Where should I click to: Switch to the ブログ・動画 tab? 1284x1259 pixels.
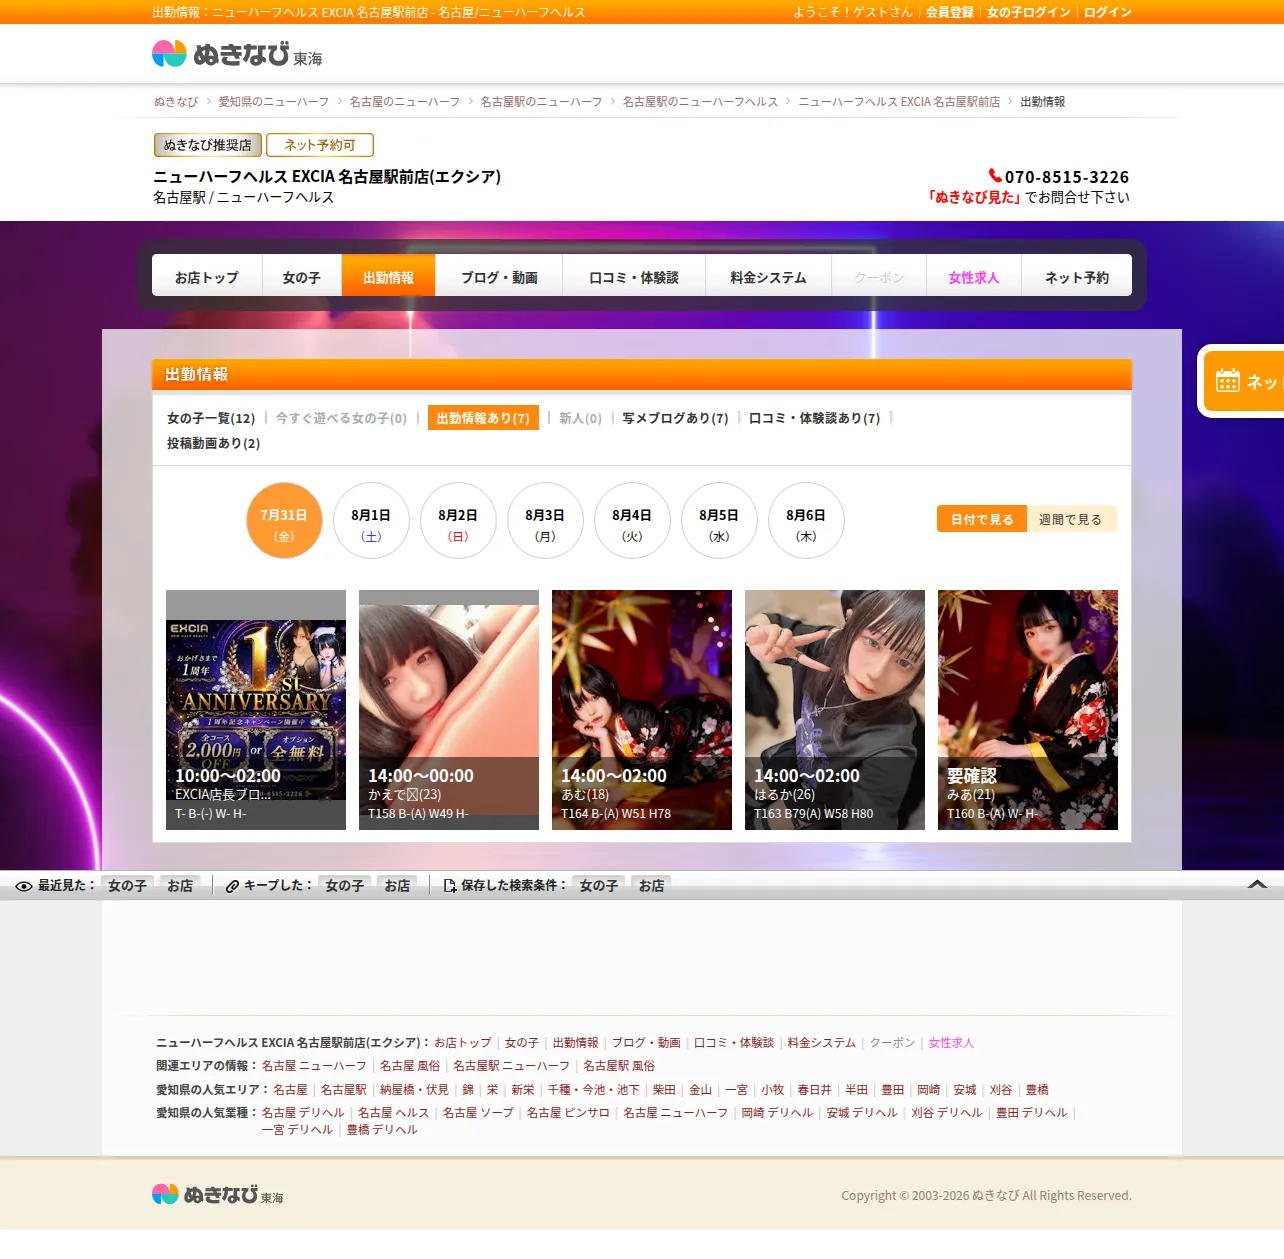coord(499,276)
